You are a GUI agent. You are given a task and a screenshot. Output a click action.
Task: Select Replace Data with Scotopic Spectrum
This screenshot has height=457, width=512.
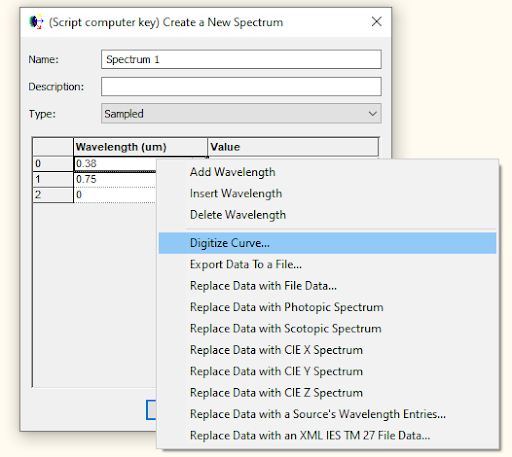point(327,329)
